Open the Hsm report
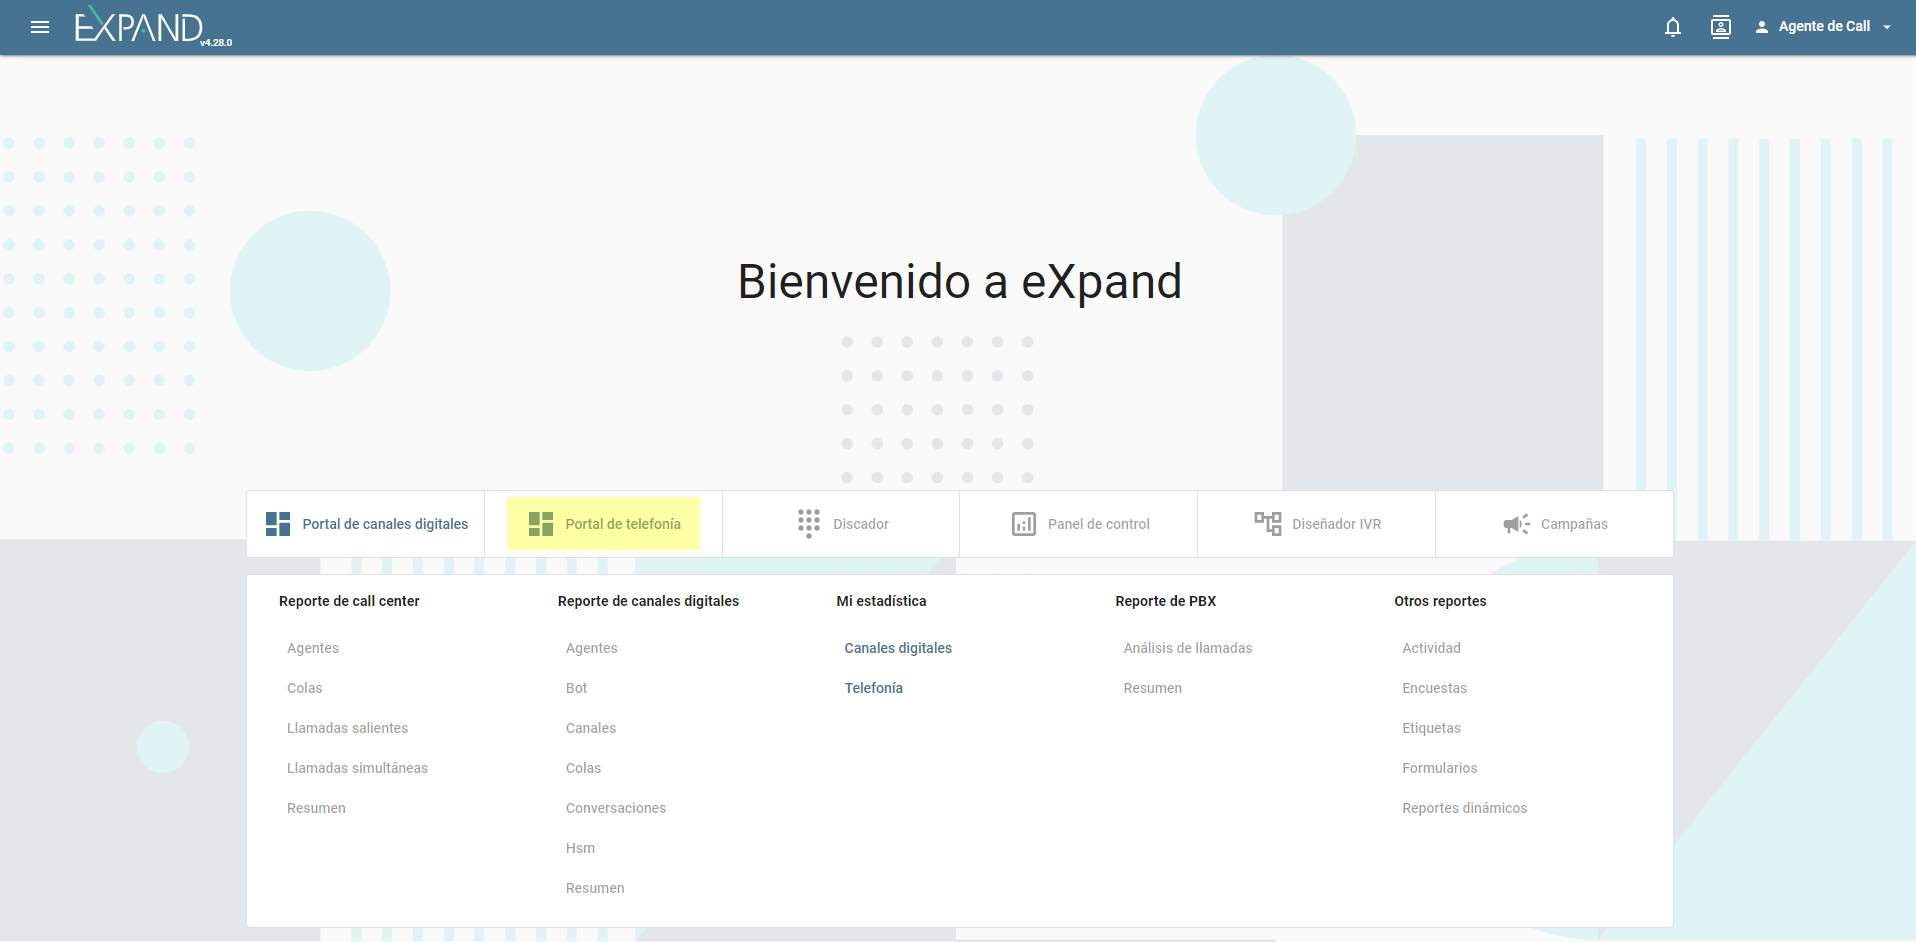This screenshot has width=1916, height=942. point(581,848)
